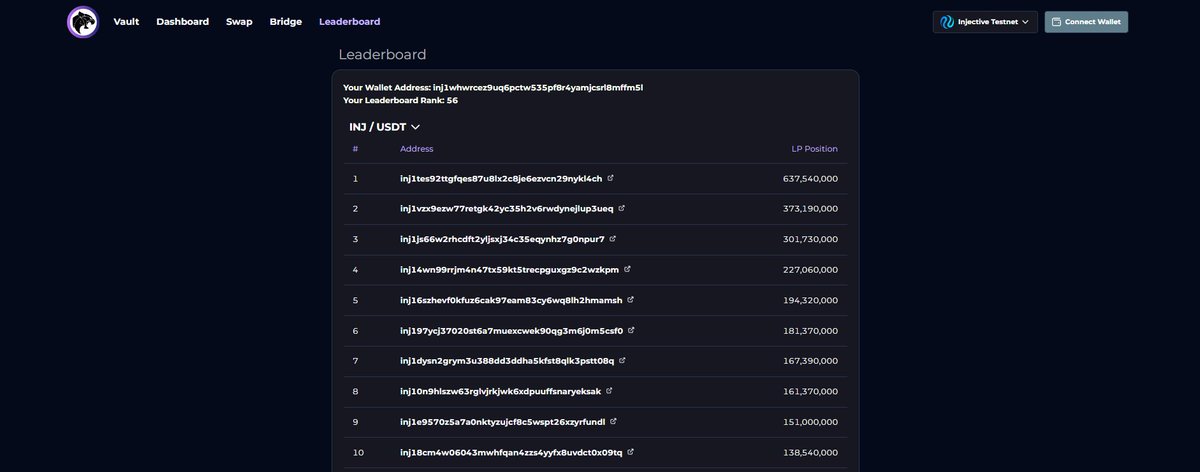Click the wallet icon in Connect Wallet
Screen dimensions: 1200x472
coord(1056,22)
